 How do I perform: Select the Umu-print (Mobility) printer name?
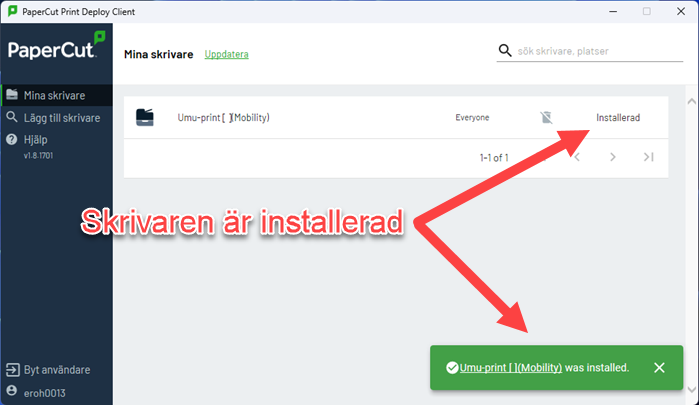[x=223, y=118]
